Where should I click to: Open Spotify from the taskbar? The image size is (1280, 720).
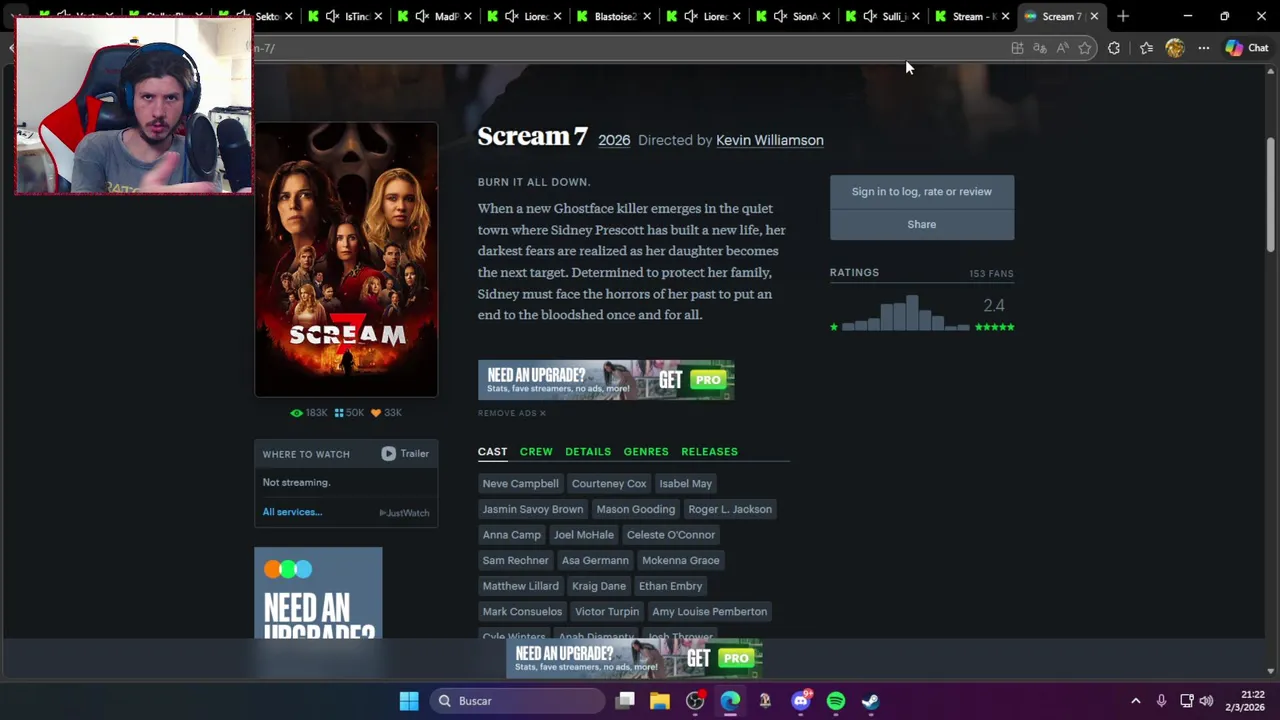click(x=836, y=701)
